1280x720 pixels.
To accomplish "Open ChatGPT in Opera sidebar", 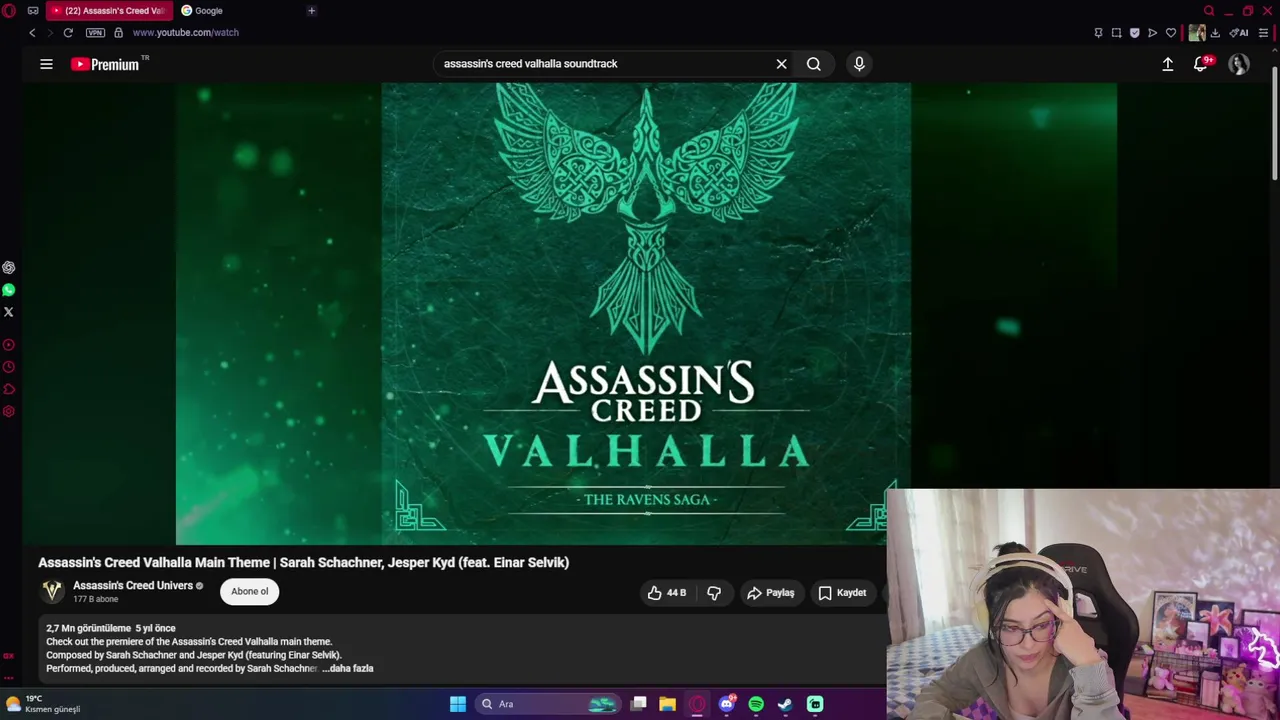I will pyautogui.click(x=9, y=267).
